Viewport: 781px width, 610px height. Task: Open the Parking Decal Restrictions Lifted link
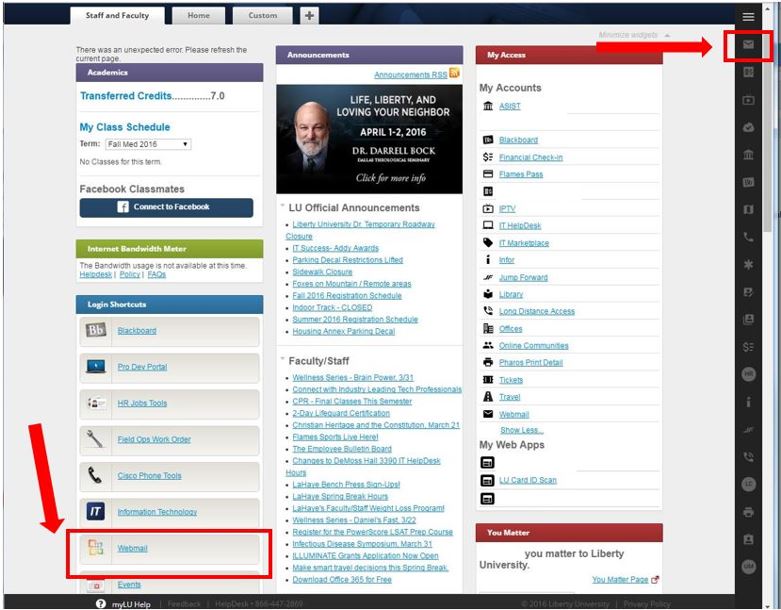(x=348, y=260)
